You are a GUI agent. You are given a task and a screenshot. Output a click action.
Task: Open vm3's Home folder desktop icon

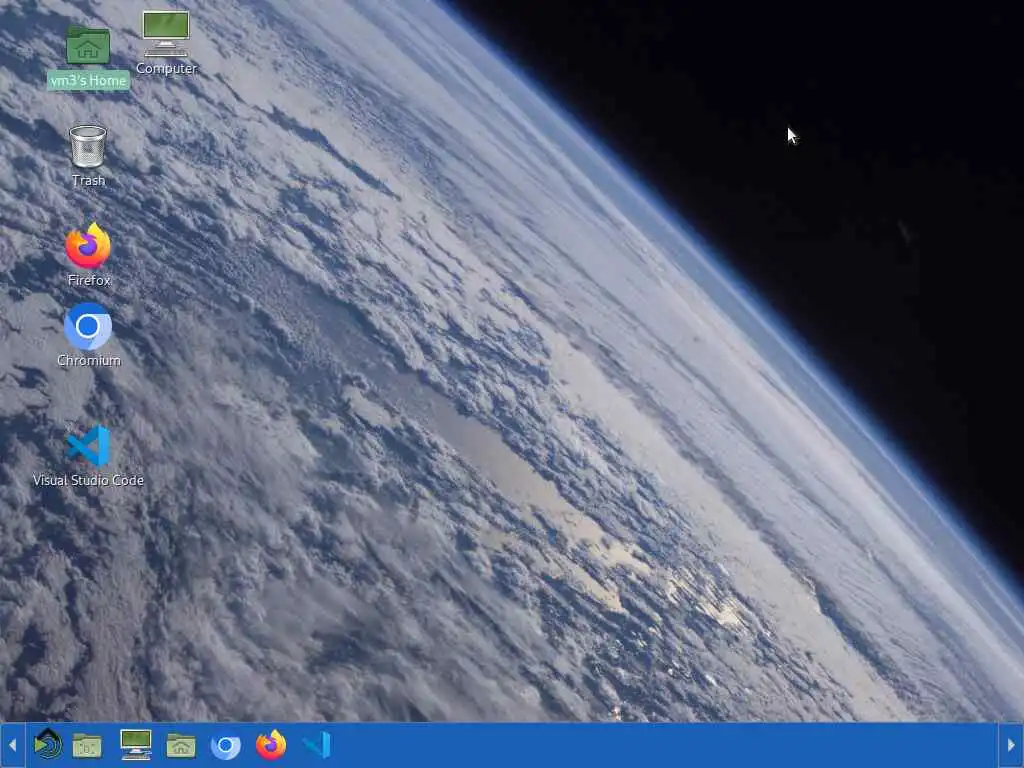tap(88, 46)
